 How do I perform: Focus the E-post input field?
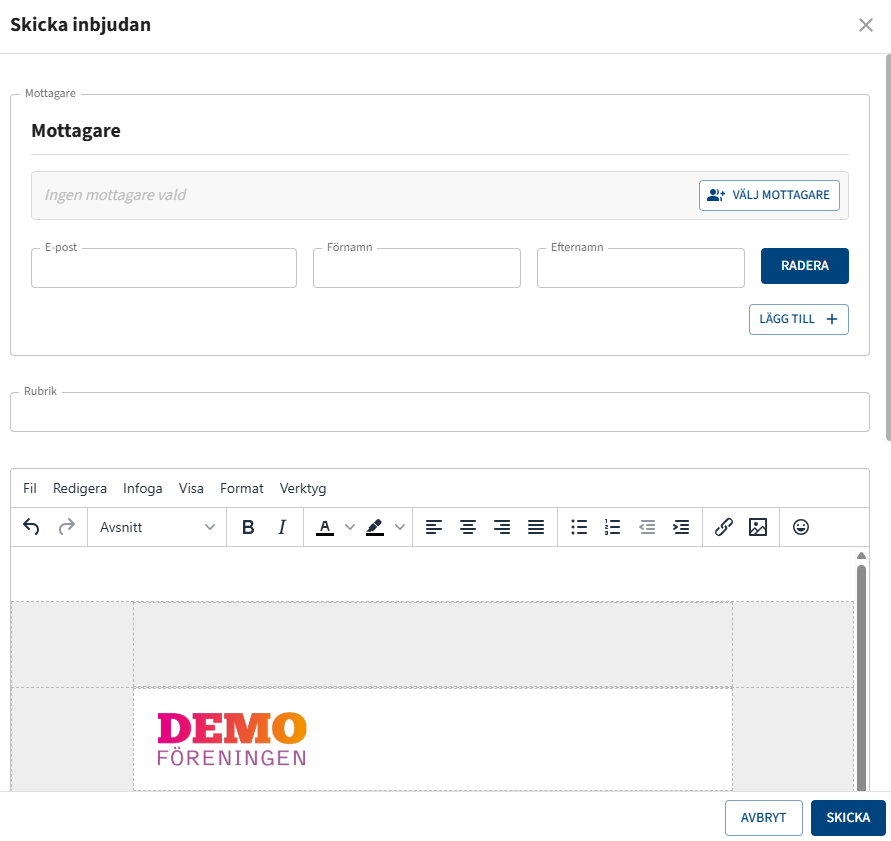click(164, 268)
